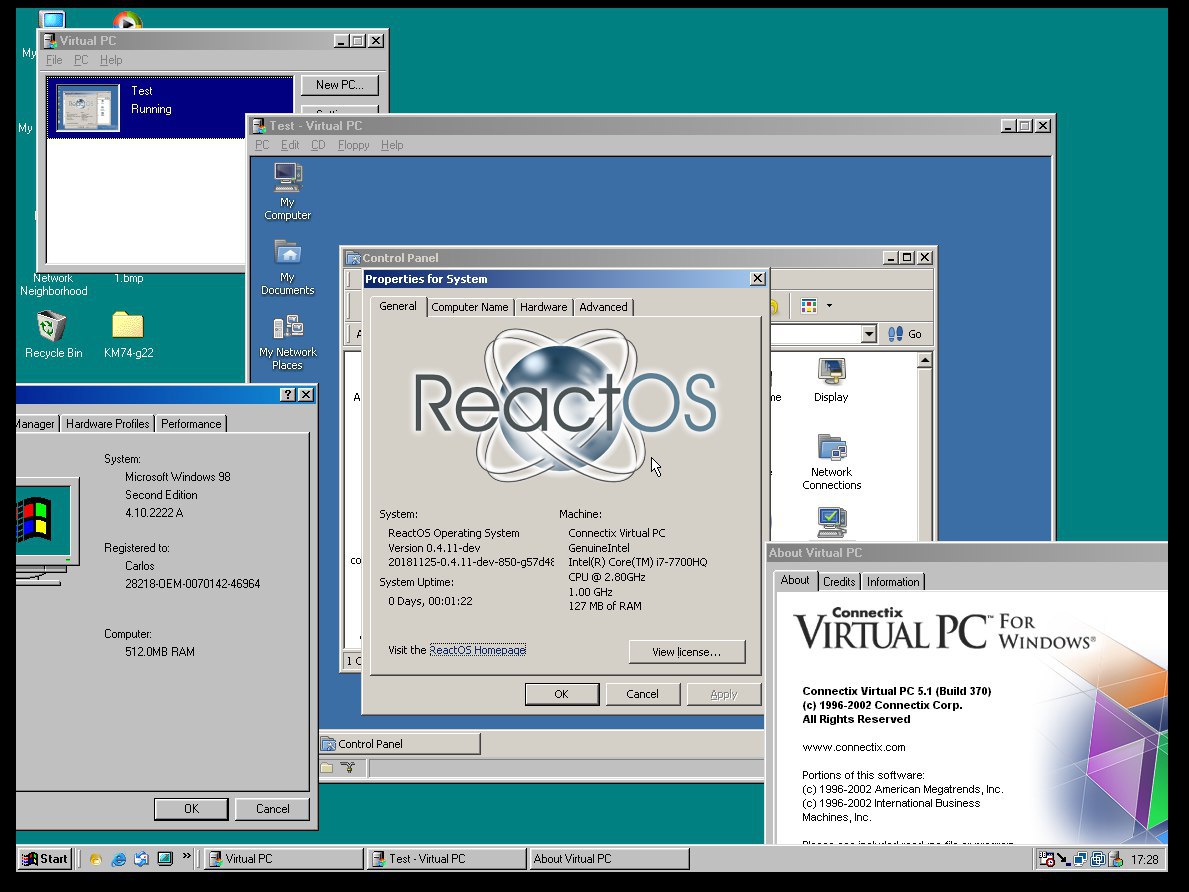Click scroll up arrow in Control Panel window

click(x=924, y=361)
